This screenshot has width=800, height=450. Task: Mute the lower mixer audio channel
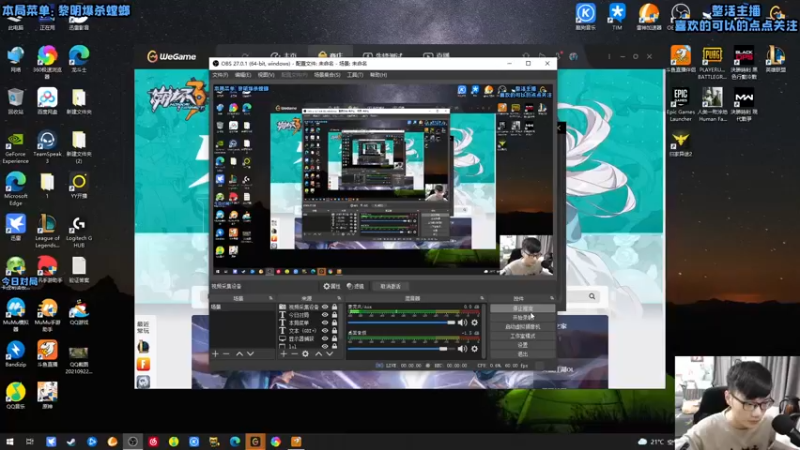coord(462,349)
